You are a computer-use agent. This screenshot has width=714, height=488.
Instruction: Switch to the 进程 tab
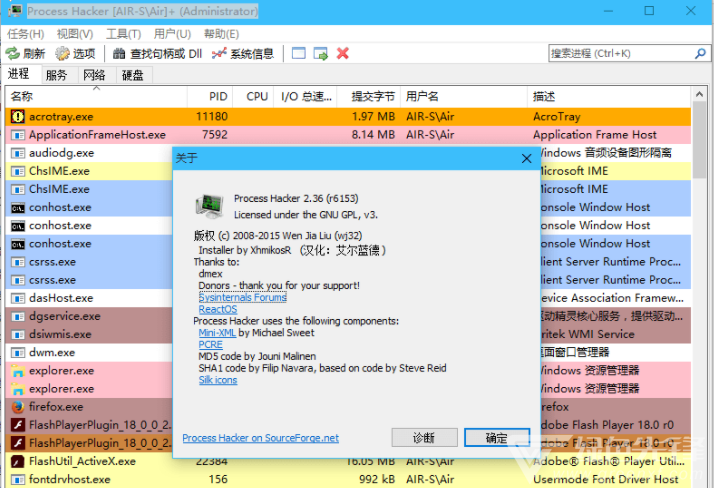coord(19,74)
